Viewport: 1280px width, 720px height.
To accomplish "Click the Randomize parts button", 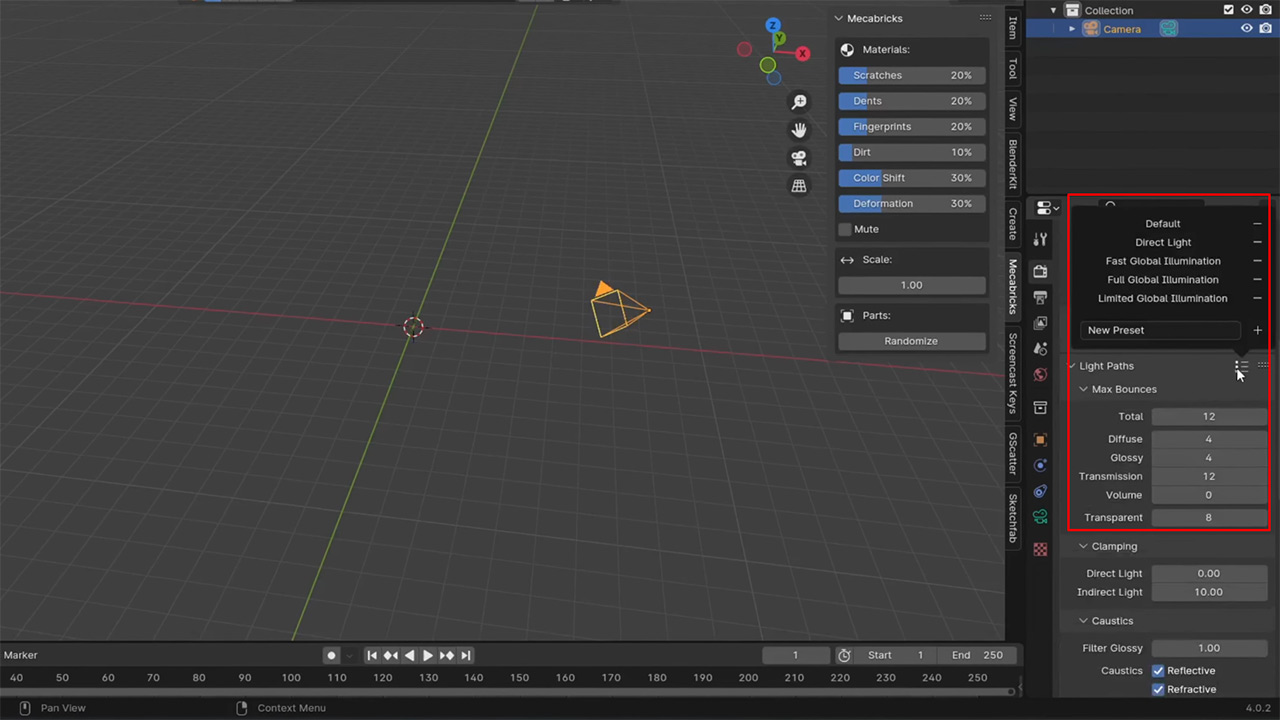I will coord(911,340).
